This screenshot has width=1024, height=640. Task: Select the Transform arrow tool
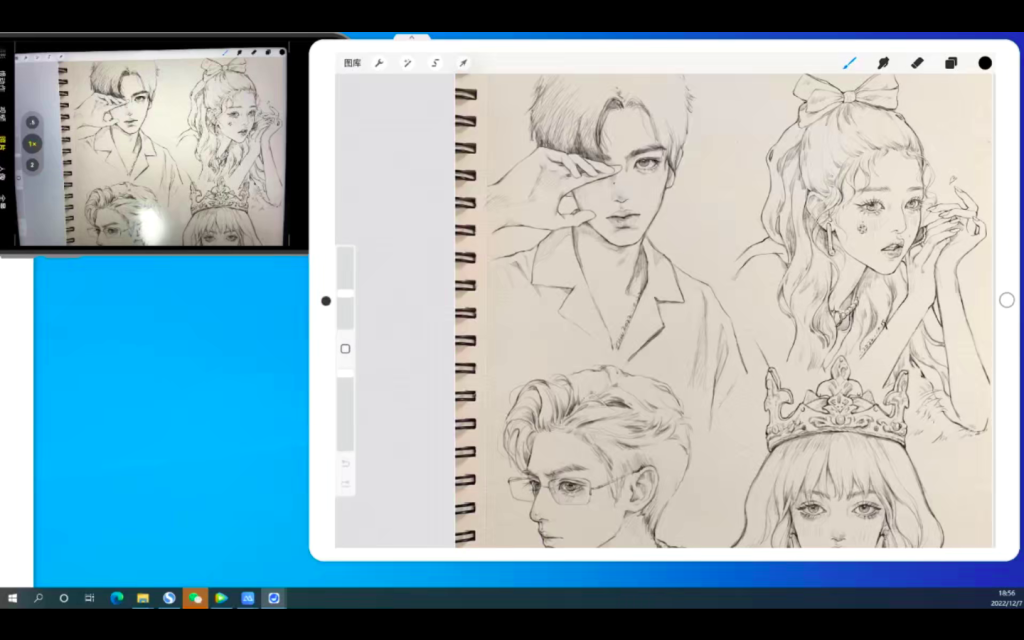click(462, 62)
